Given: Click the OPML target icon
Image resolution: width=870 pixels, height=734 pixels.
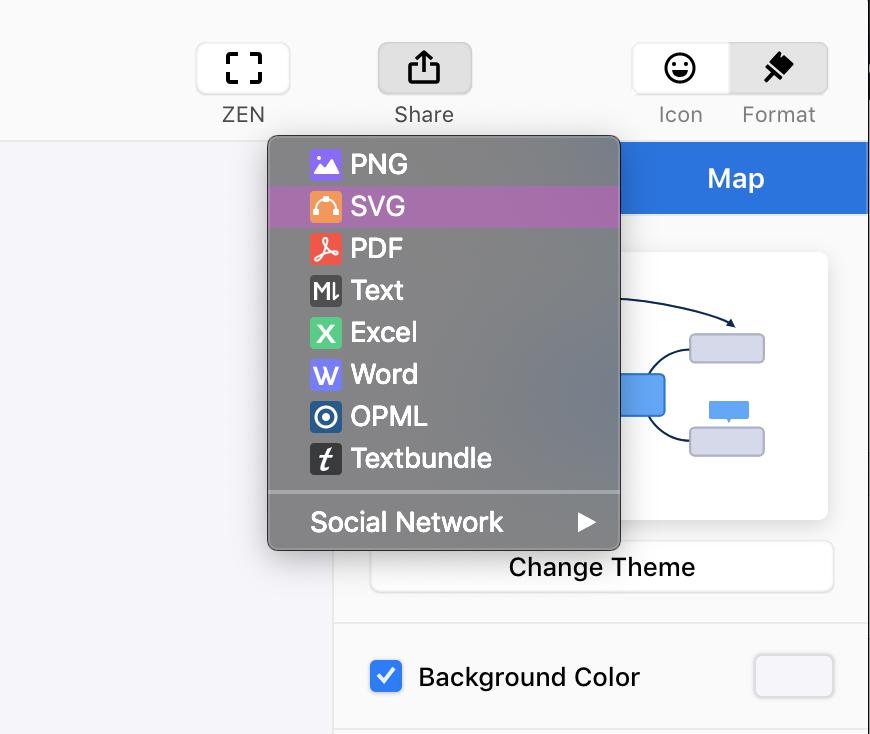Looking at the screenshot, I should pos(326,417).
